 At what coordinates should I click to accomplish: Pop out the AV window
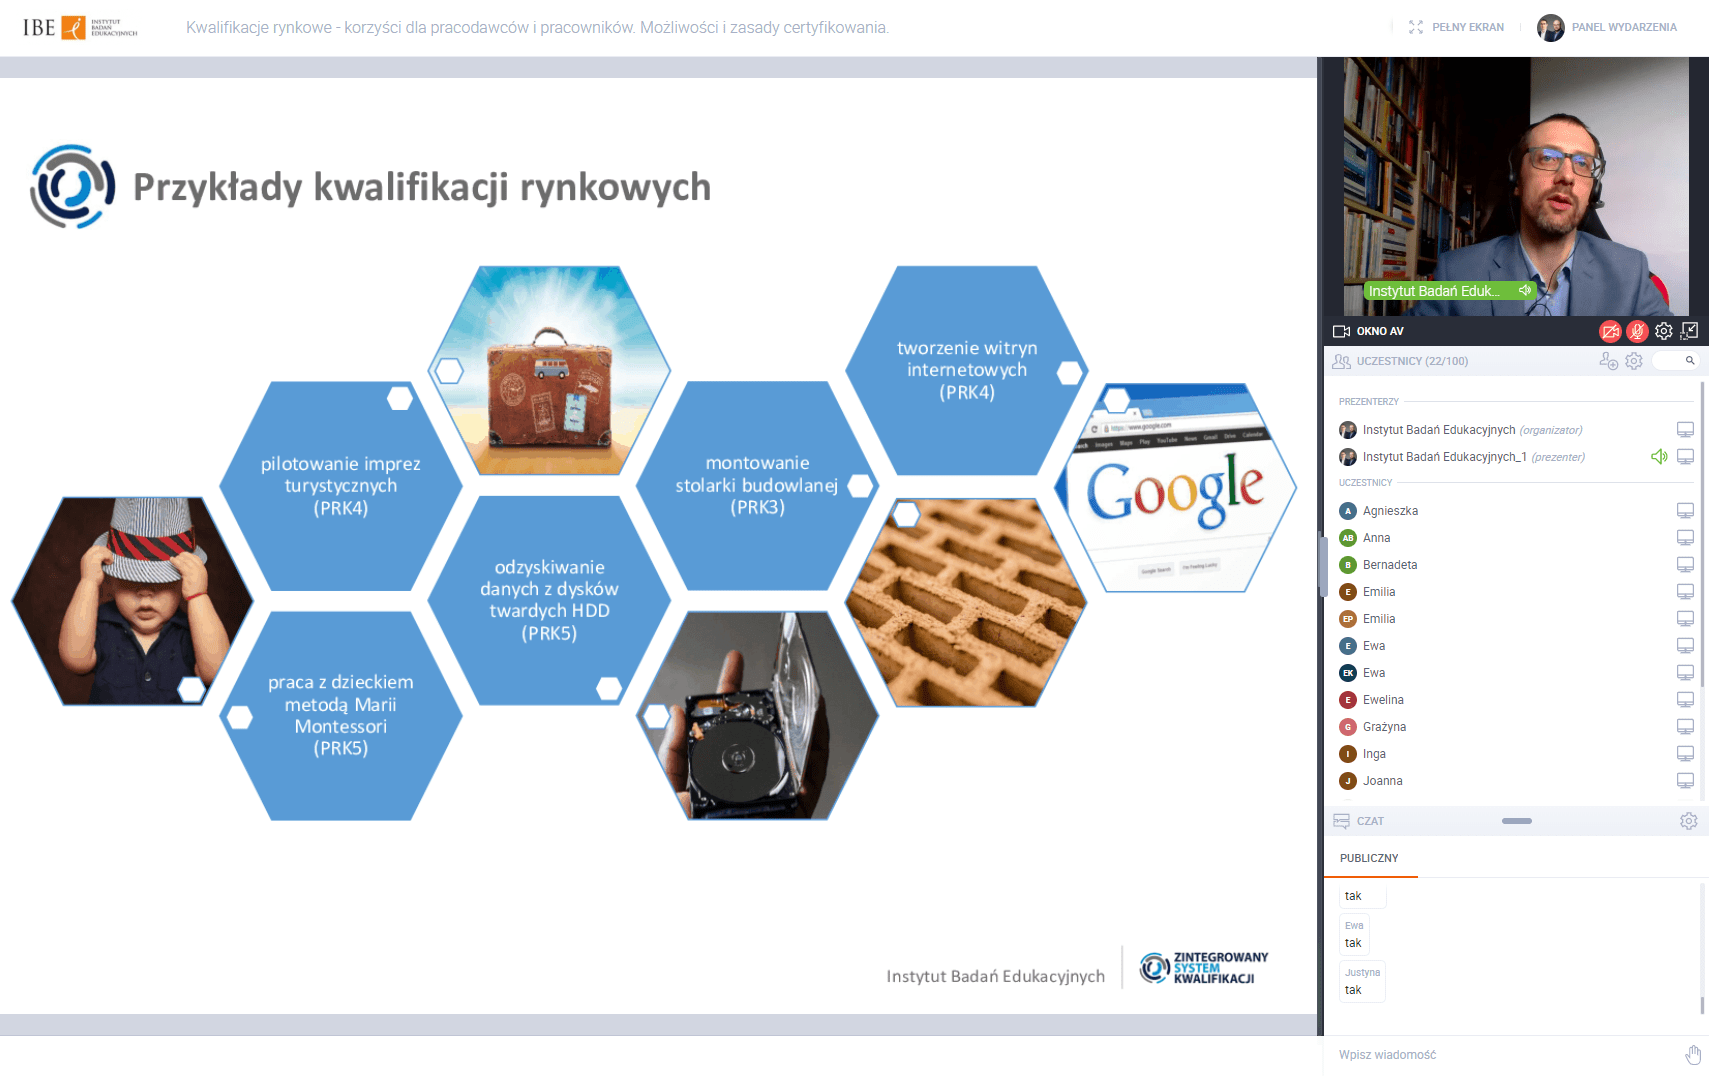tap(1690, 331)
